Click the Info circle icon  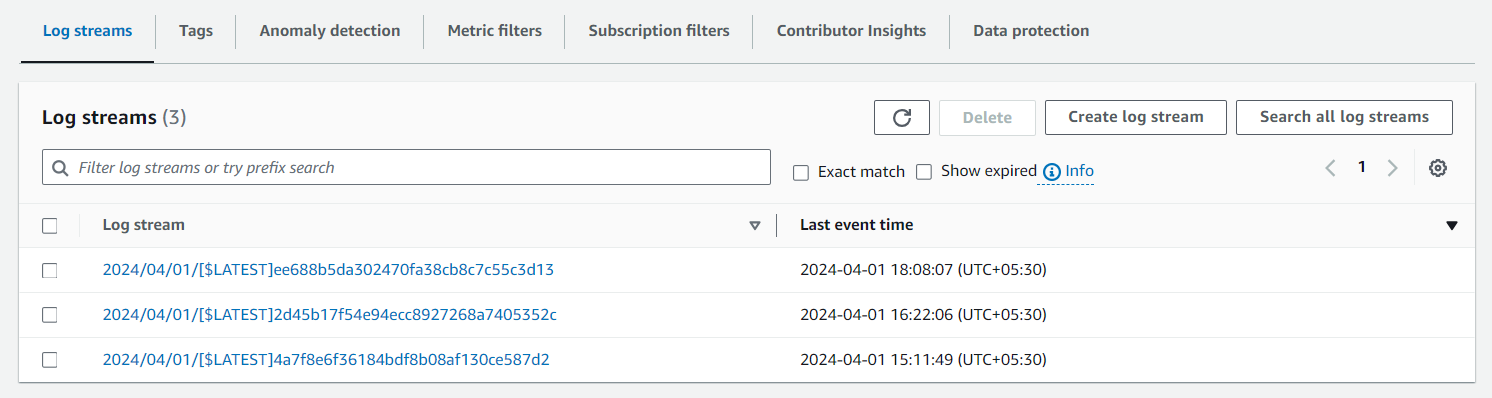[x=1051, y=172]
